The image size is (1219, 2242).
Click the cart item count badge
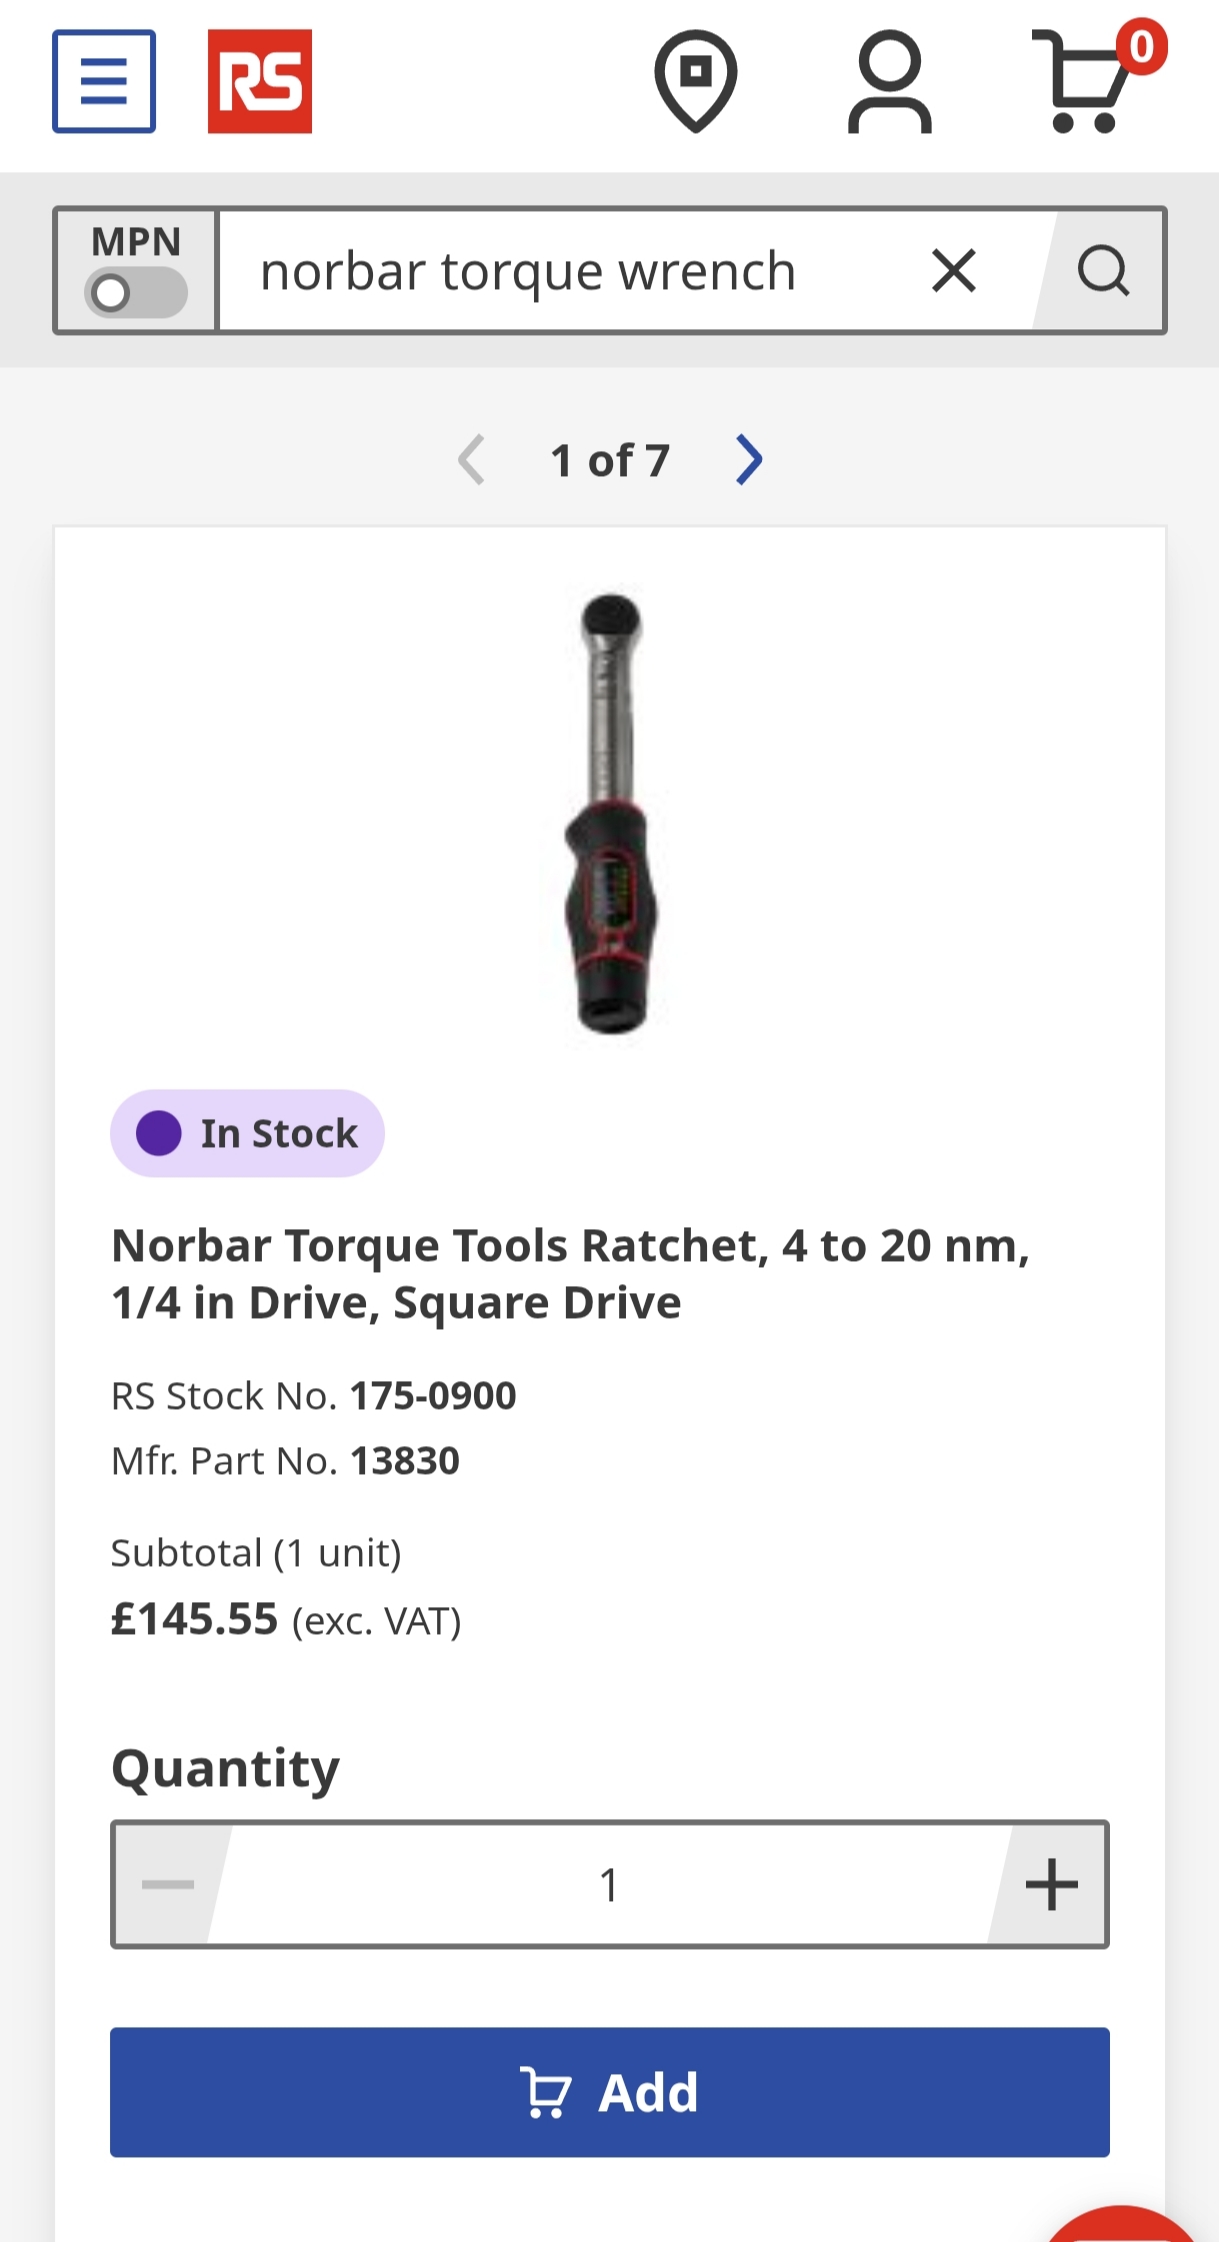click(1141, 47)
